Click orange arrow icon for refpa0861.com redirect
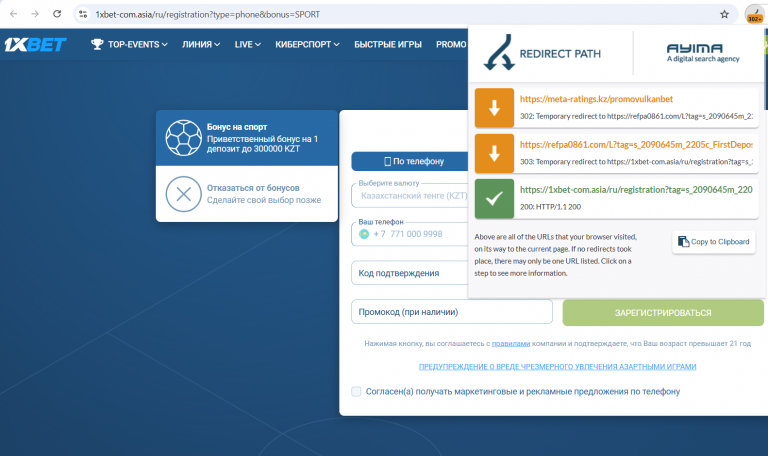 click(494, 153)
